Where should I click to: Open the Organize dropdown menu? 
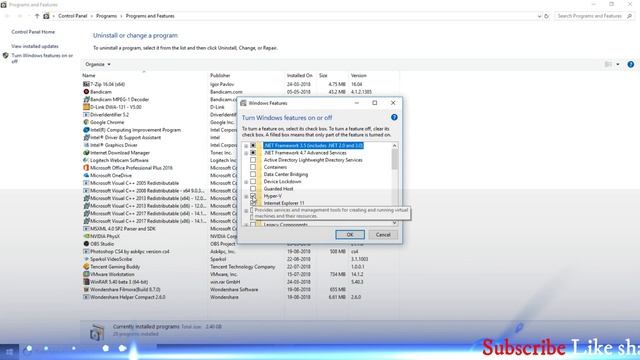(x=98, y=64)
